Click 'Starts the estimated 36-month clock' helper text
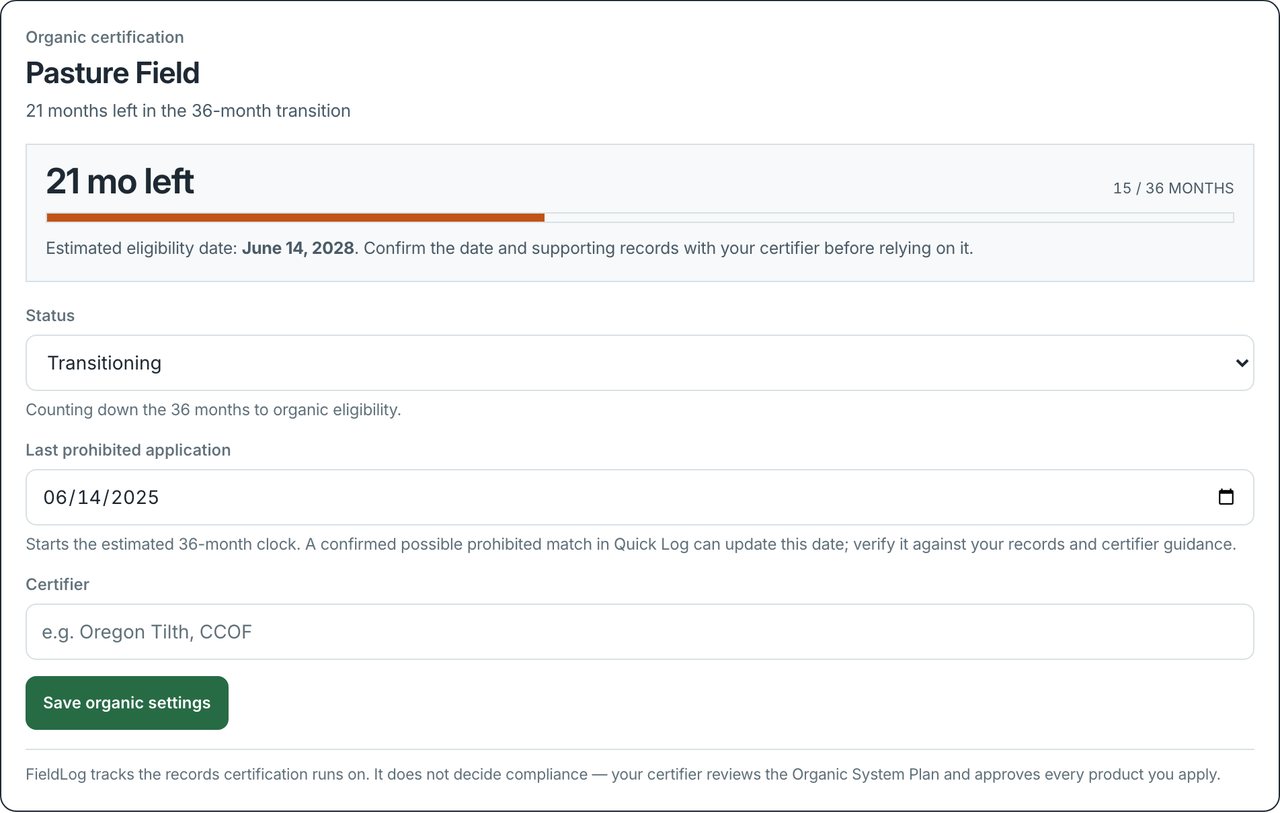The image size is (1280, 813). pos(631,545)
